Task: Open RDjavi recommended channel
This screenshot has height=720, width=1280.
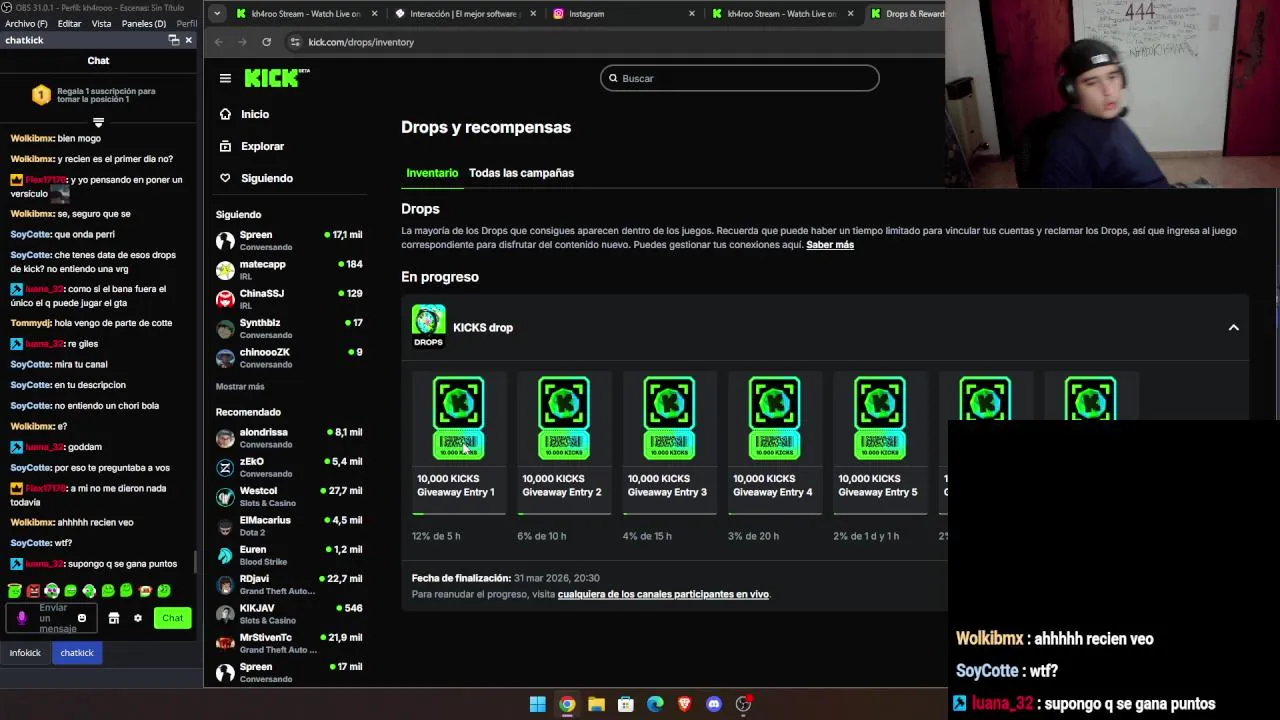Action: tap(290, 584)
